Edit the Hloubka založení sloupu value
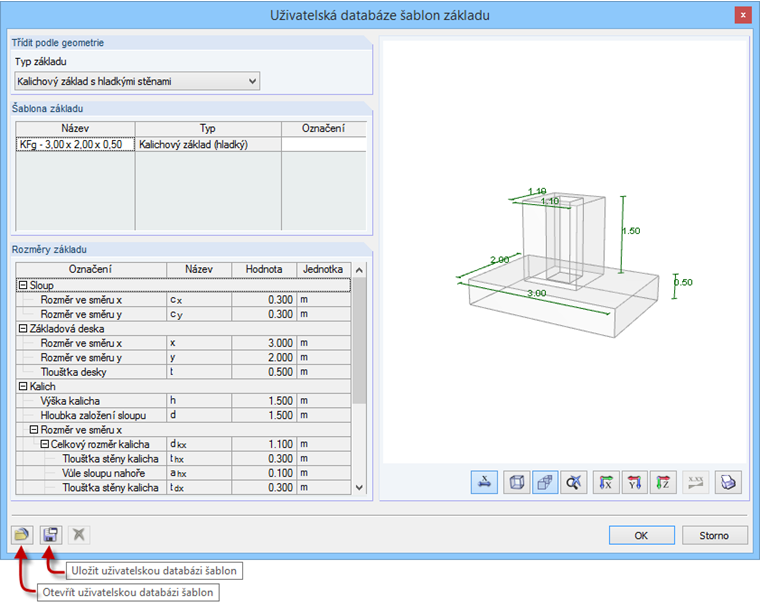 click(x=264, y=416)
